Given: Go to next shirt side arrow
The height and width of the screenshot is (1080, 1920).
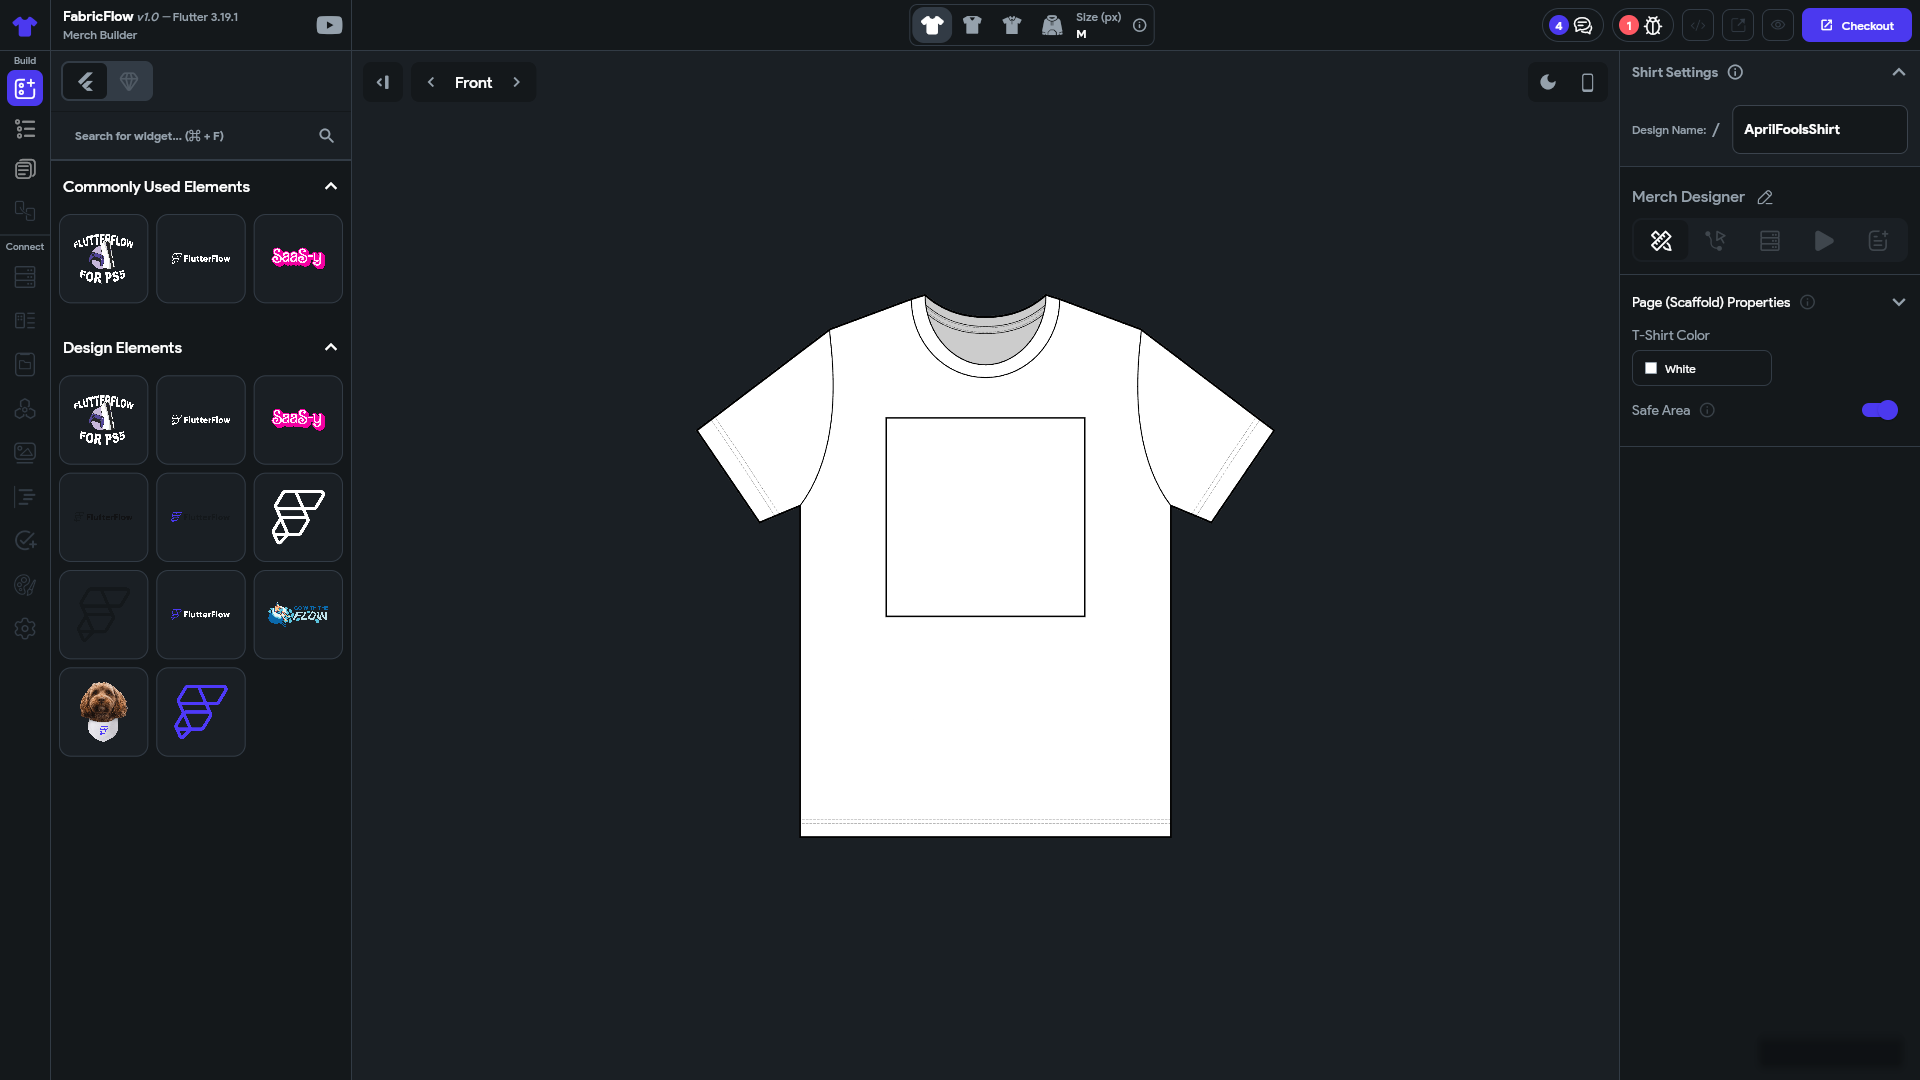Looking at the screenshot, I should (517, 82).
